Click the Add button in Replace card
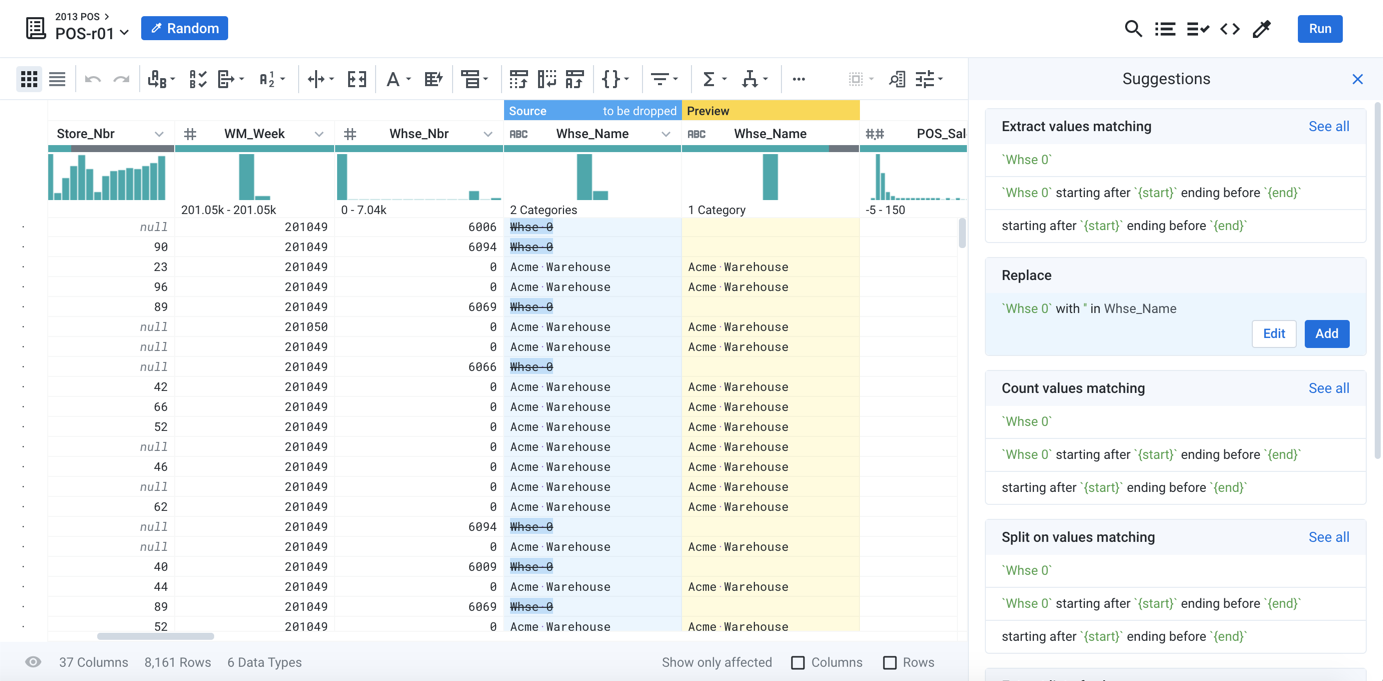This screenshot has height=681, width=1383. point(1326,334)
